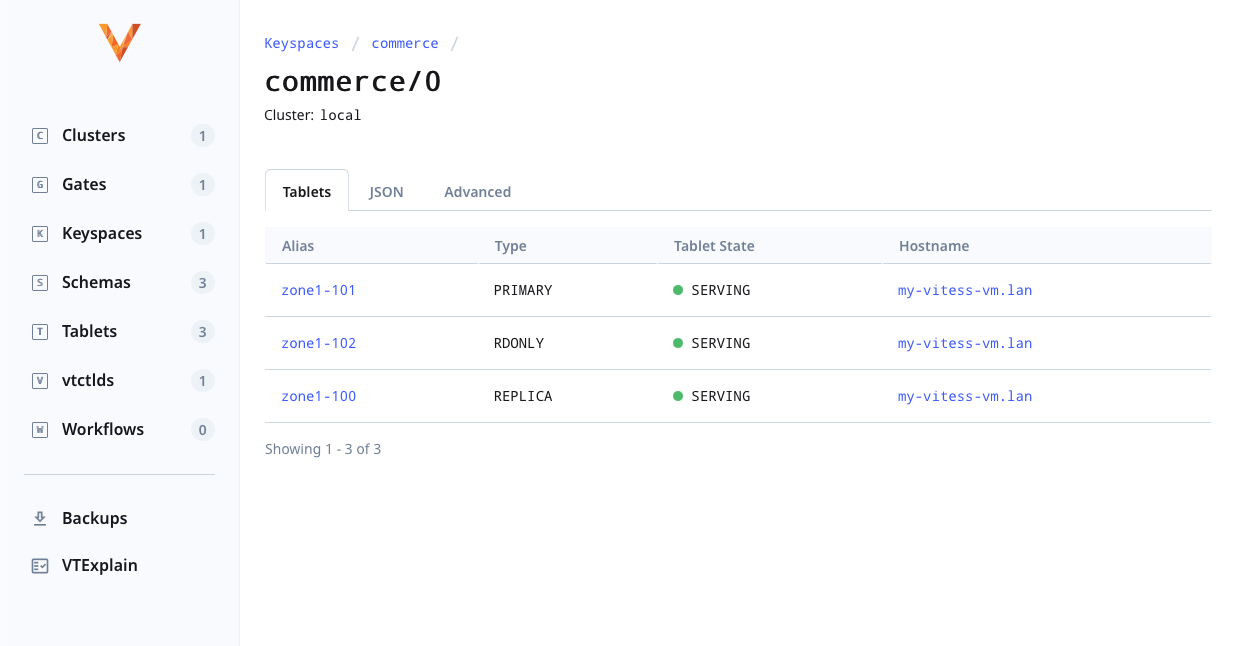The image size is (1236, 646).
Task: Click the Vitess logo icon
Action: pos(119,42)
